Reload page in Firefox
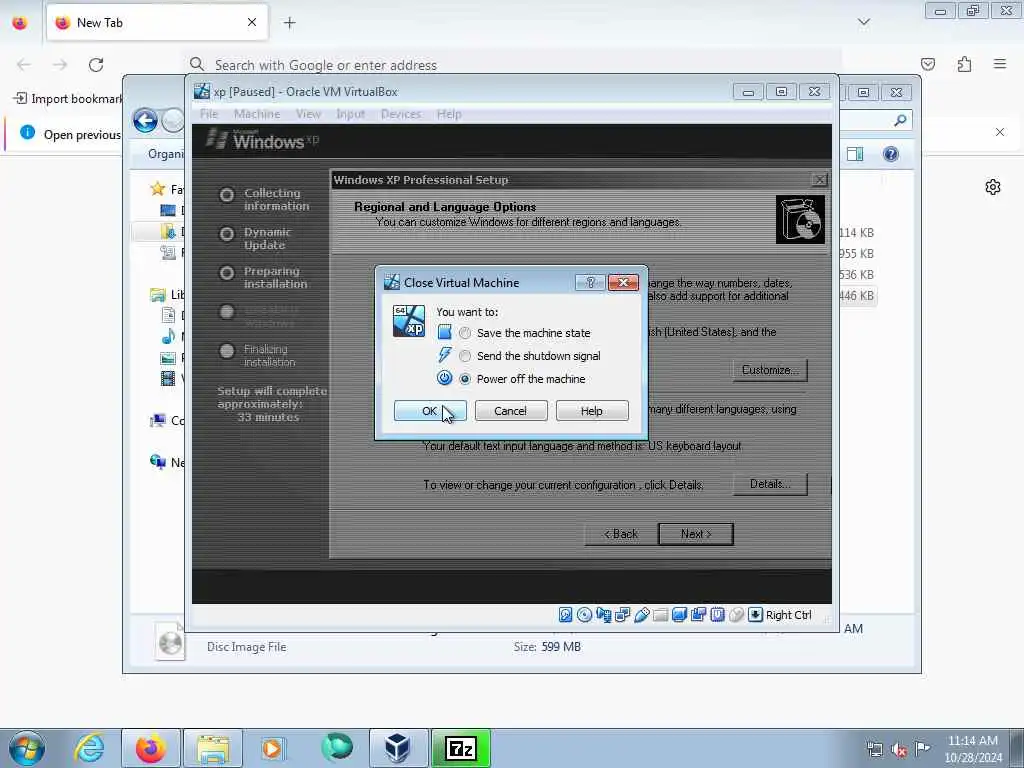Screen dimensions: 1024x768 [x=96, y=65]
